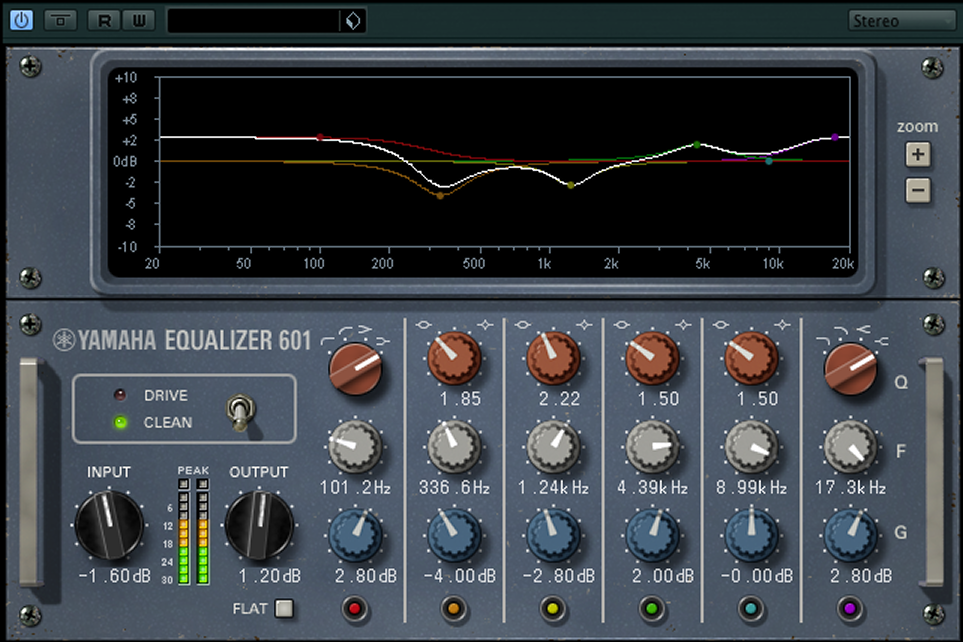The height and width of the screenshot is (642, 963).
Task: Click the gain knob of the 17.3kHz band
Action: pyautogui.click(x=851, y=535)
